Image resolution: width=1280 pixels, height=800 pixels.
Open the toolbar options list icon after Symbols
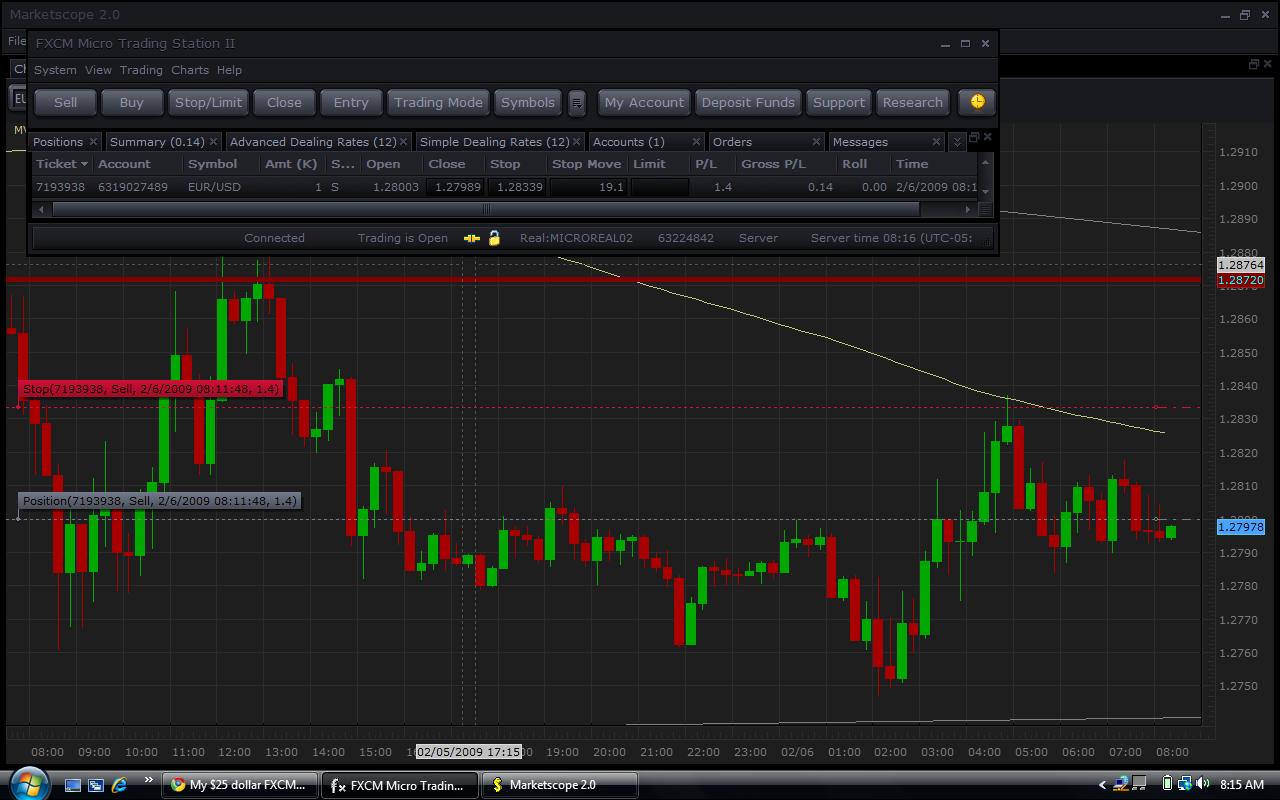click(x=577, y=102)
